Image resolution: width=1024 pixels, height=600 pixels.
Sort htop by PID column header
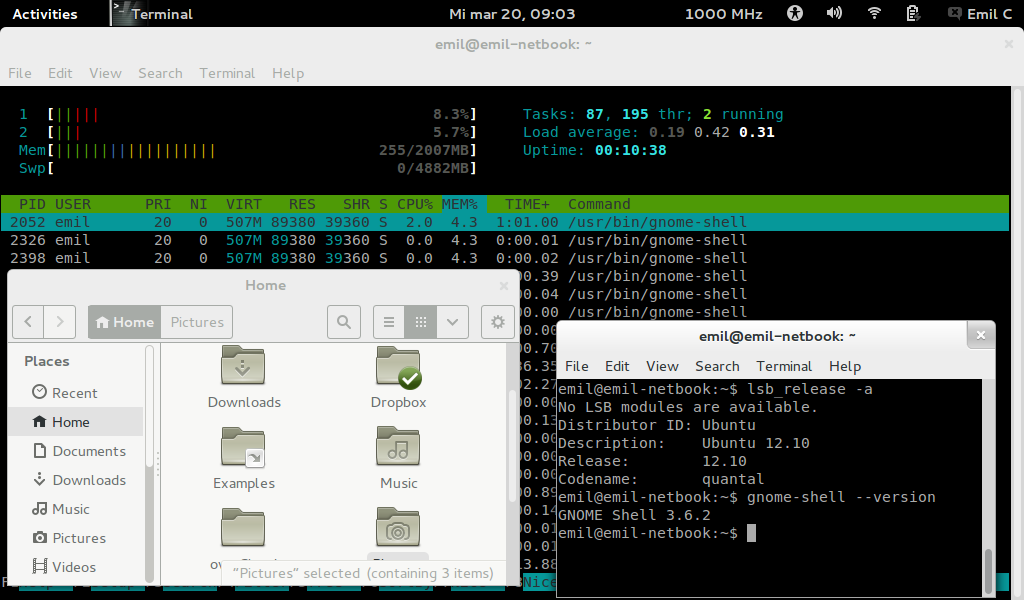32,204
